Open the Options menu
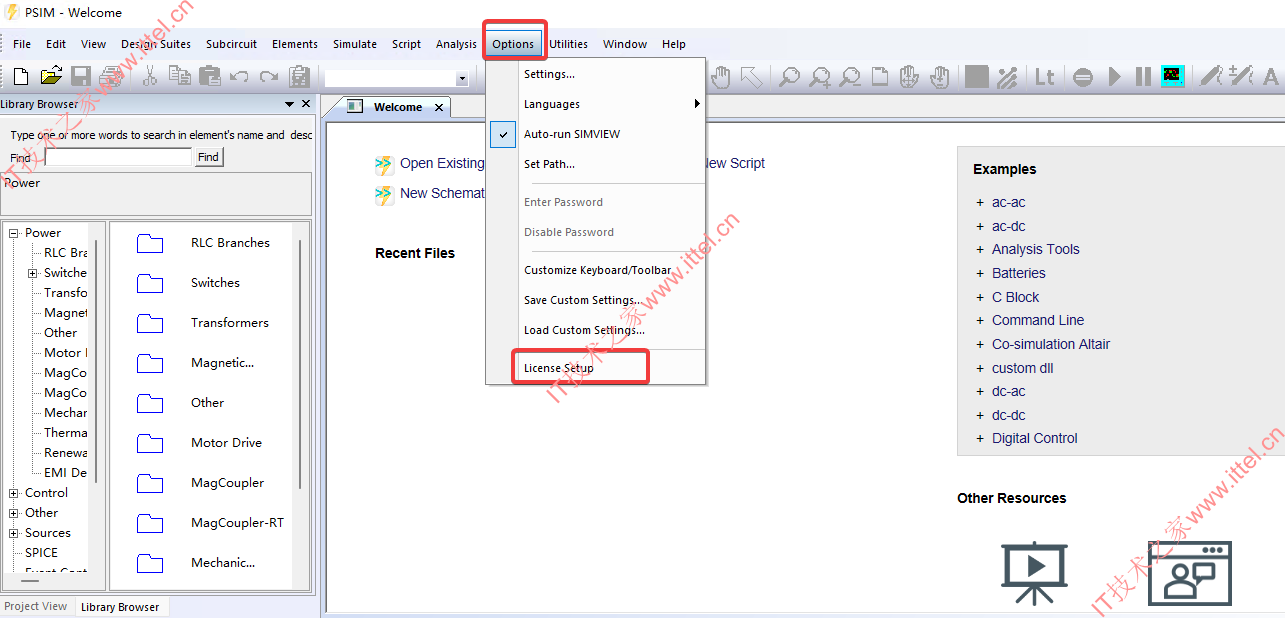 pyautogui.click(x=513, y=44)
